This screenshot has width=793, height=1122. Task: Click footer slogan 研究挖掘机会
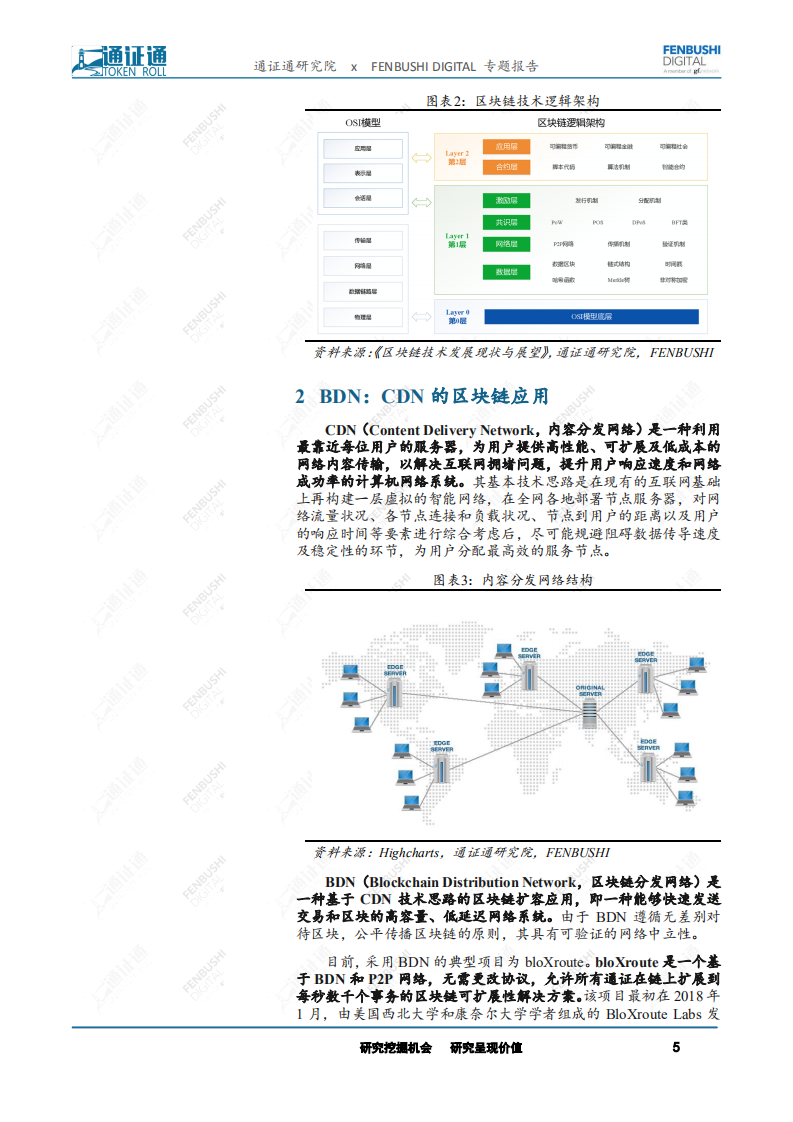(x=396, y=1048)
